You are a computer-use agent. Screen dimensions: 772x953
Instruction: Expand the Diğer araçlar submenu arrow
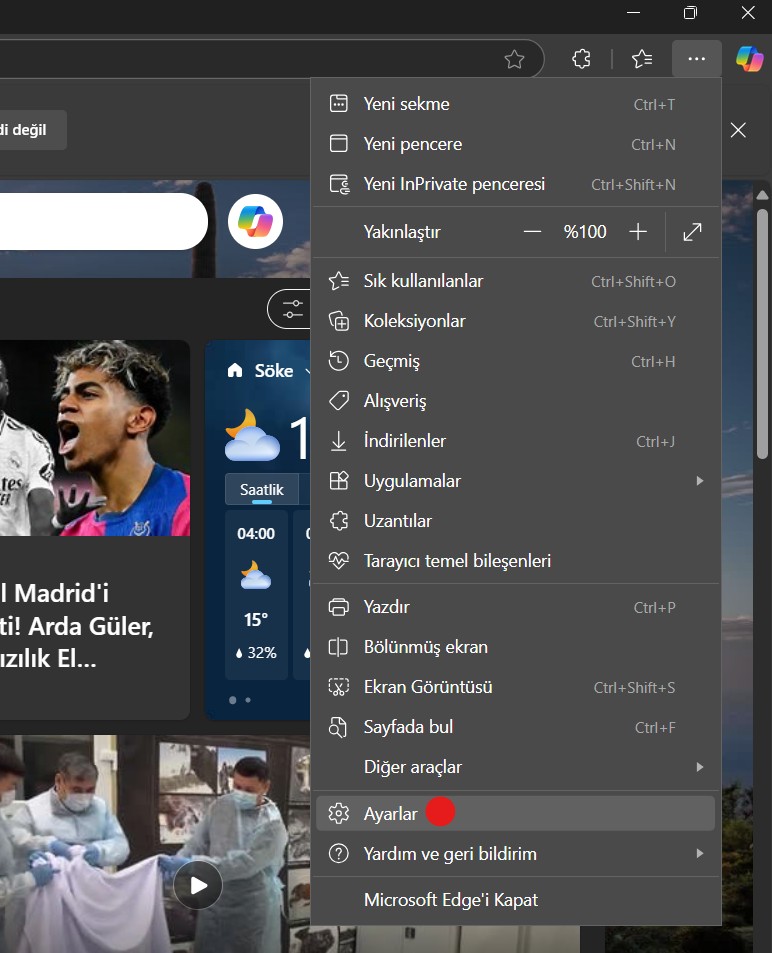700,767
